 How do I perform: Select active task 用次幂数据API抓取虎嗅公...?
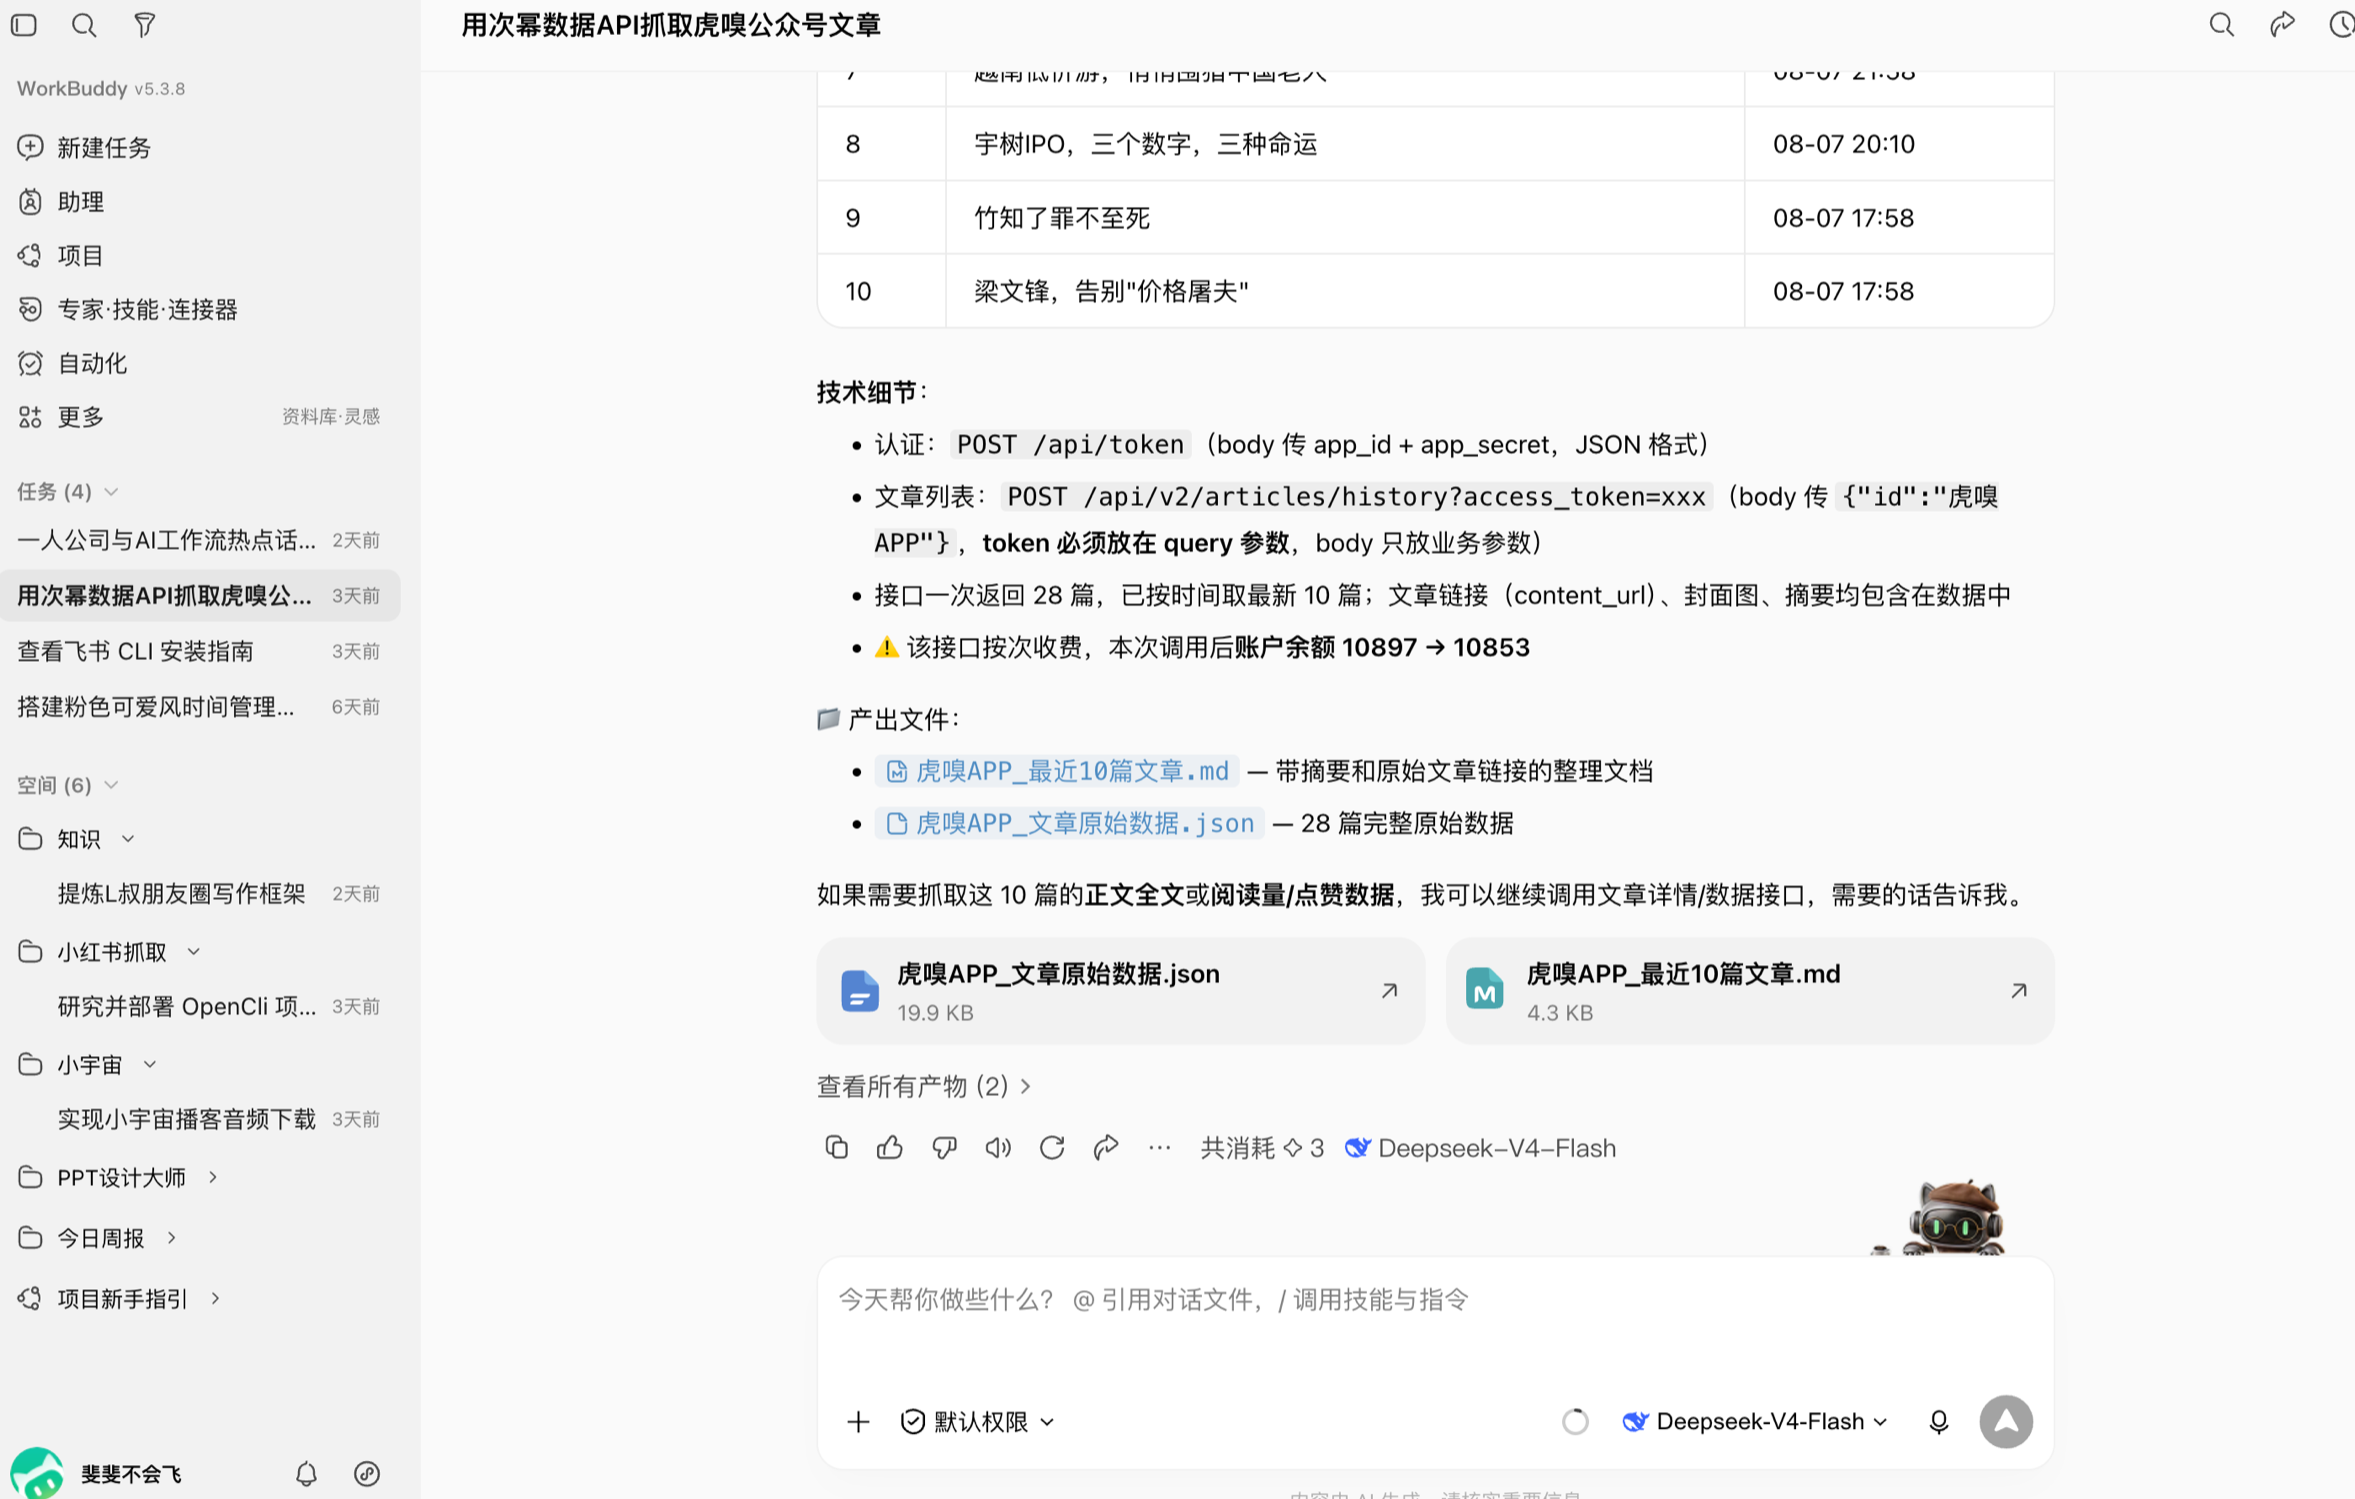click(x=200, y=596)
